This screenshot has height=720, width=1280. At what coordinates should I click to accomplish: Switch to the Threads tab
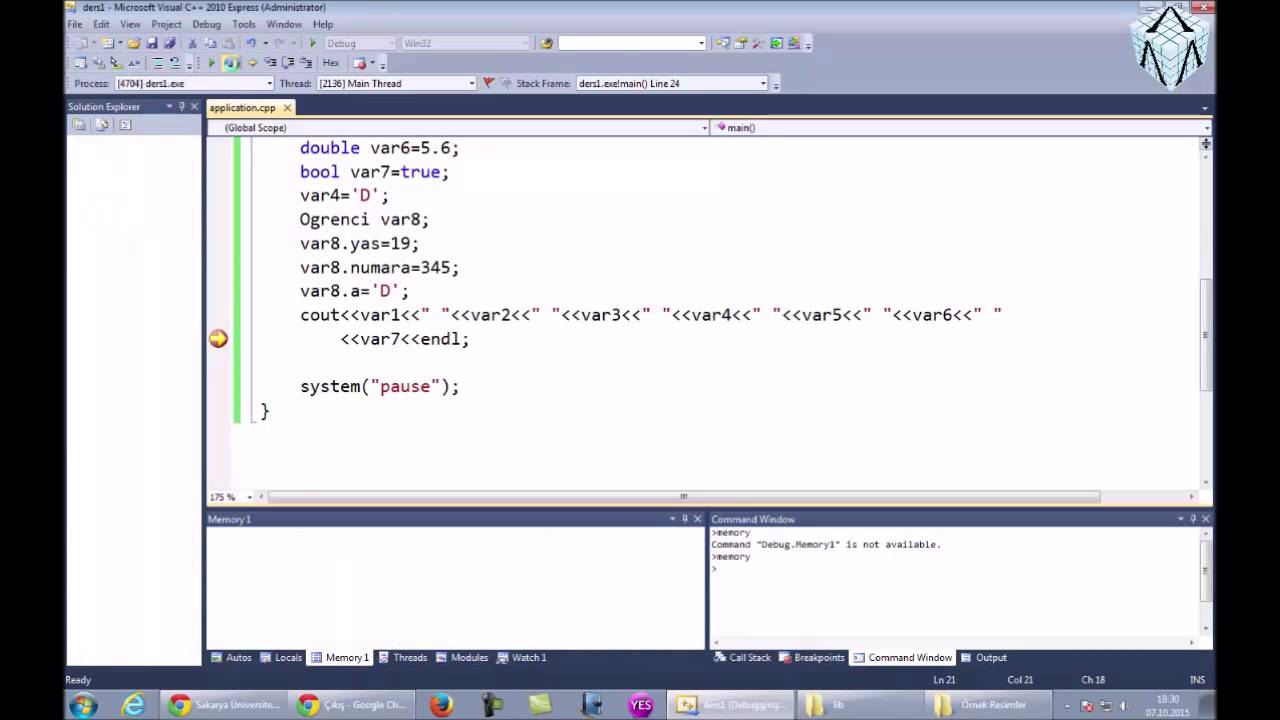coord(402,658)
